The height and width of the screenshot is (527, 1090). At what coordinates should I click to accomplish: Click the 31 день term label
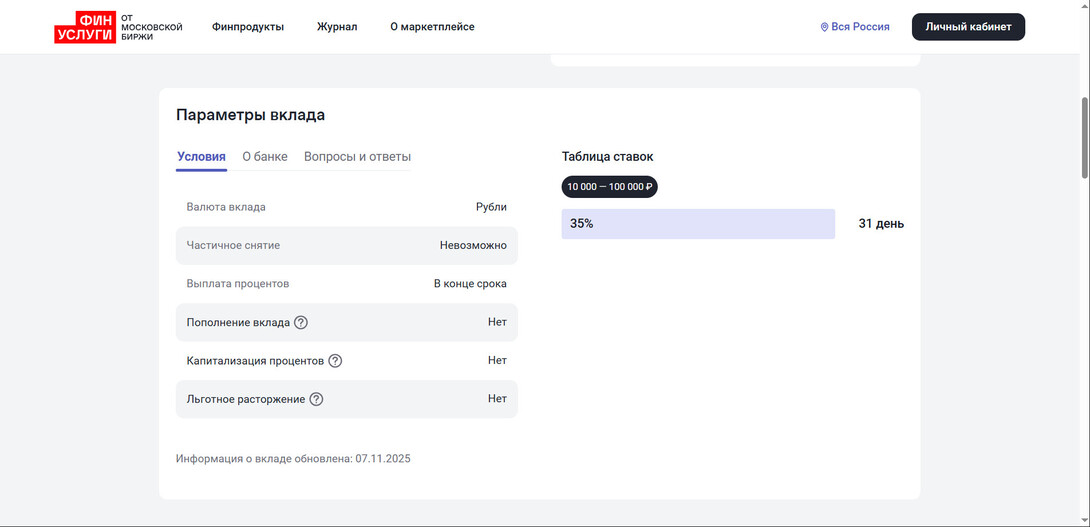pyautogui.click(x=880, y=224)
